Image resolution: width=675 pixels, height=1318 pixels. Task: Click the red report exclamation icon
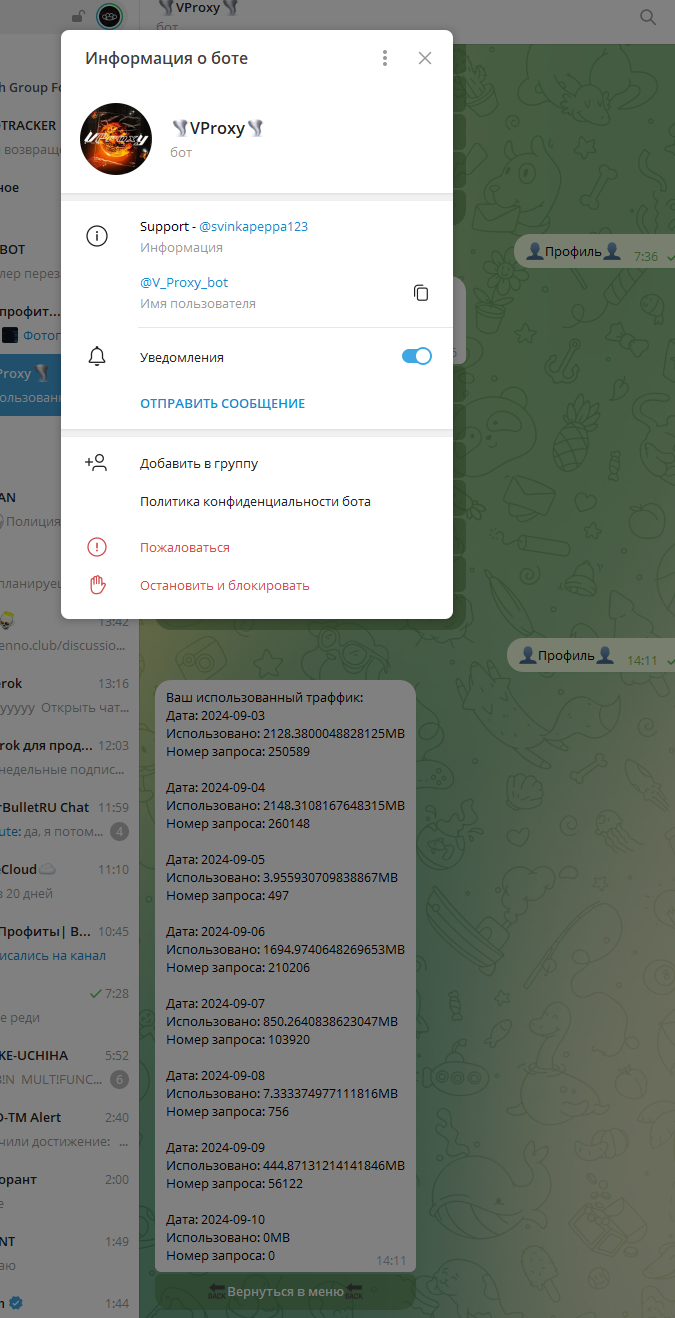click(x=97, y=547)
